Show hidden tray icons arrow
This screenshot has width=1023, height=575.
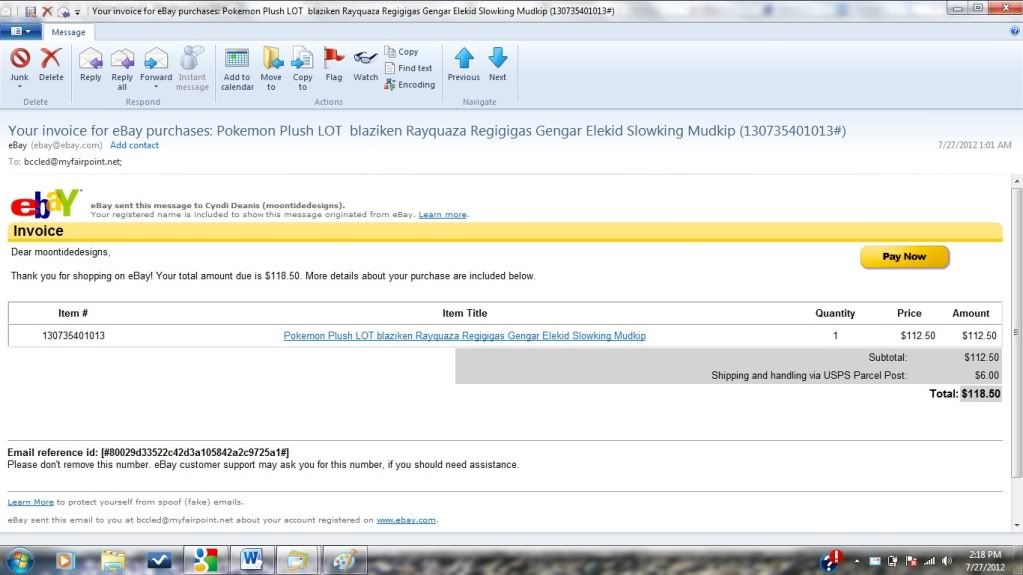tap(857, 561)
